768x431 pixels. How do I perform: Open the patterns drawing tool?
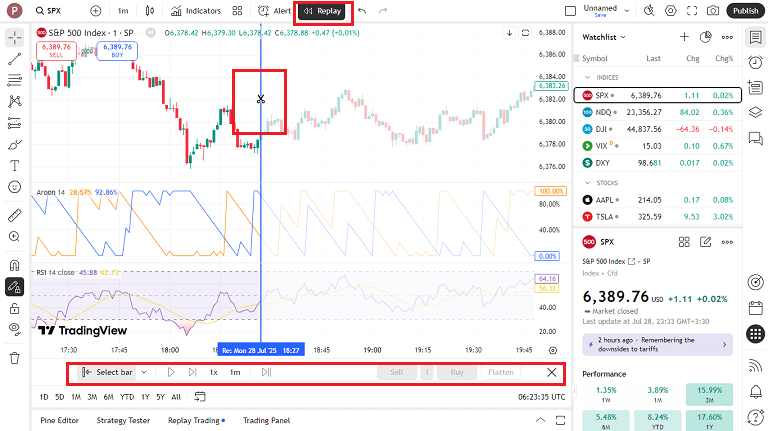15,101
